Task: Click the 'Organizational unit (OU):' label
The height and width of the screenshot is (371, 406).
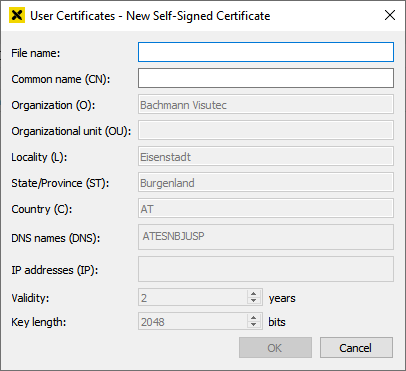Action: coord(71,131)
